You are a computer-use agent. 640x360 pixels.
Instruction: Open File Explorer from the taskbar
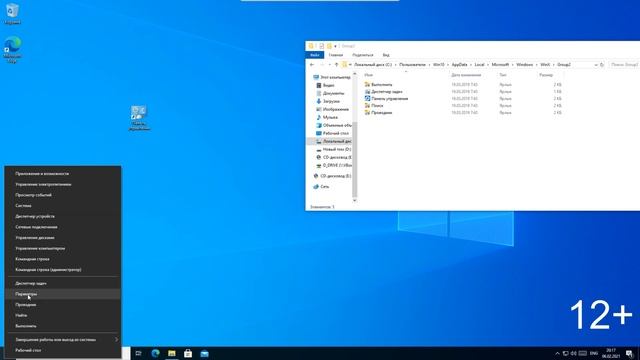(x=172, y=353)
